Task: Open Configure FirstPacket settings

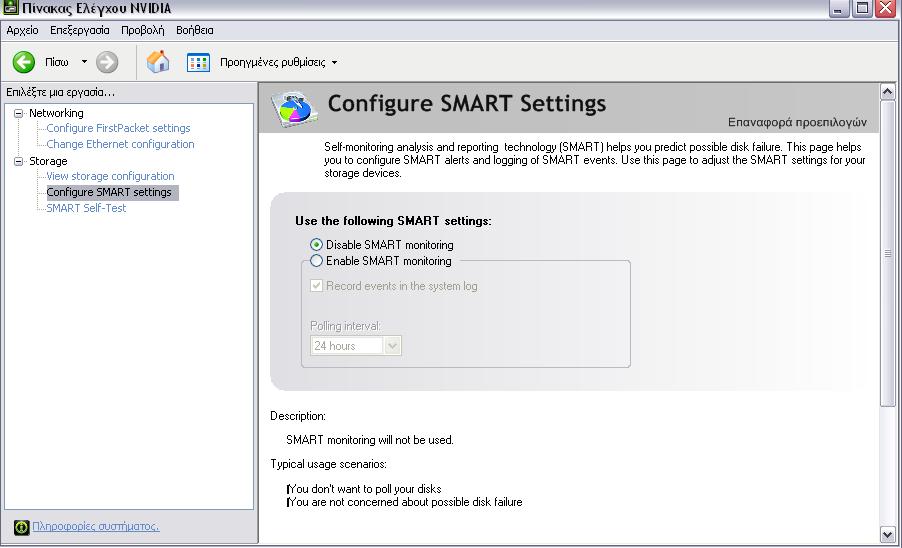Action: click(118, 128)
